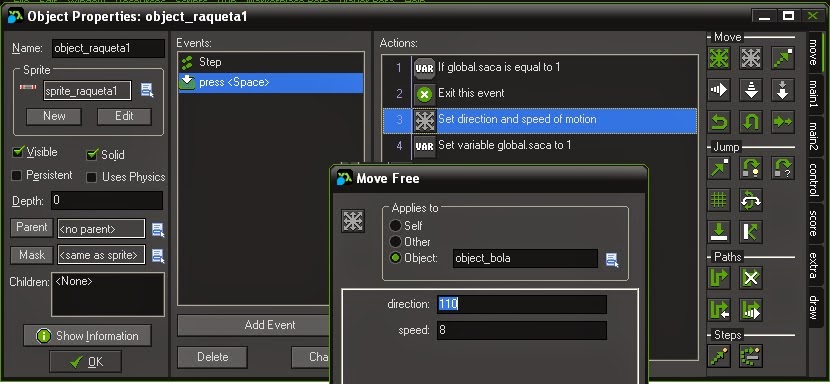The height and width of the screenshot is (384, 830).
Task: Select the Jump to Random action icon
Action: coord(782,168)
